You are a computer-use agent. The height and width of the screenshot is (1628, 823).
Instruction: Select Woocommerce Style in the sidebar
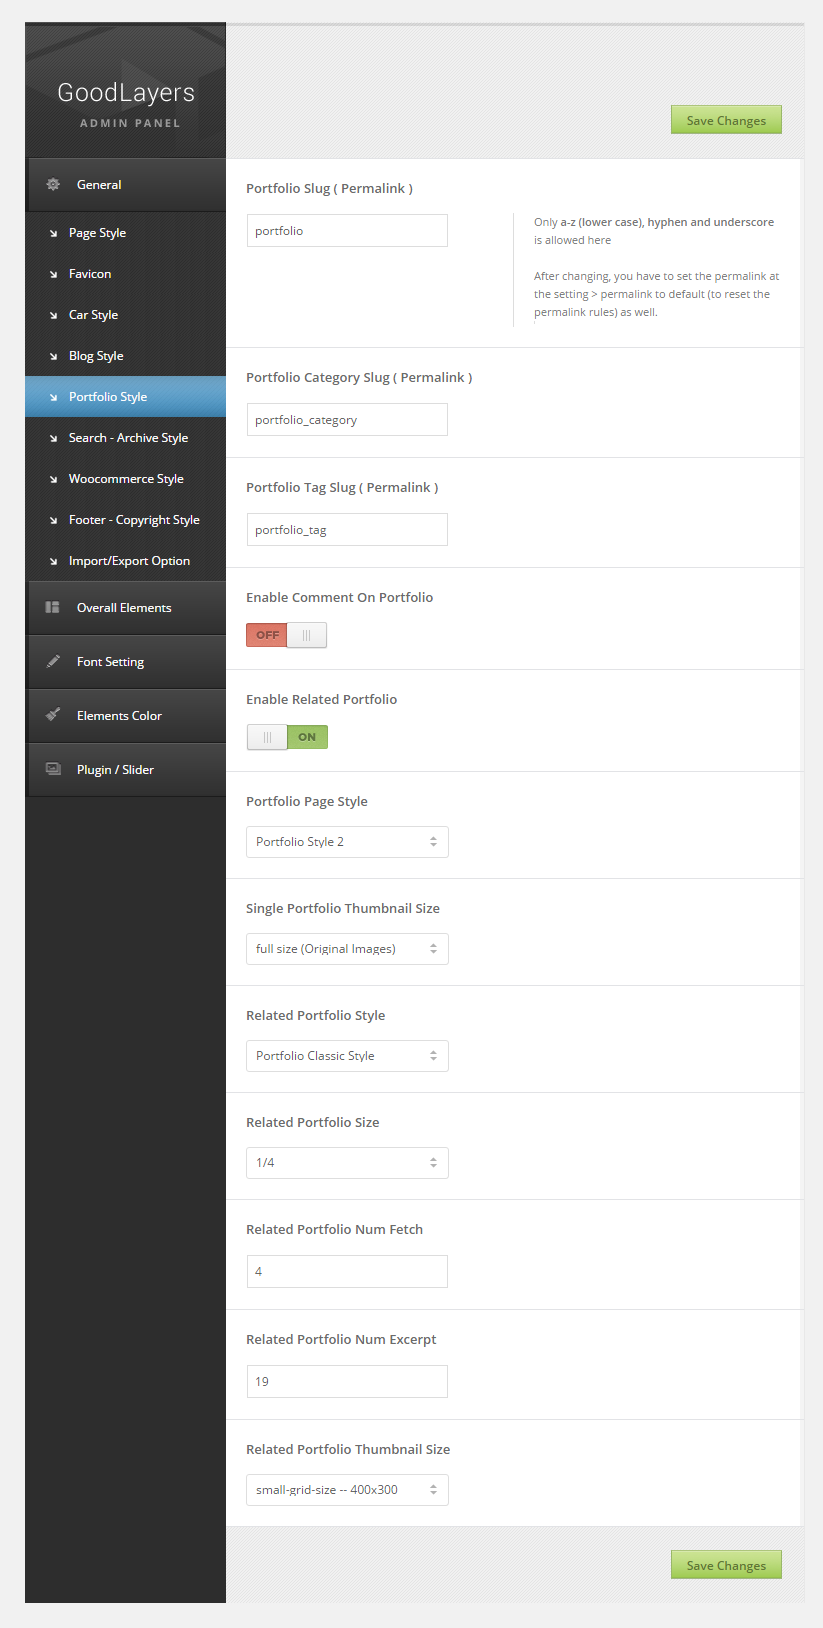tap(126, 479)
